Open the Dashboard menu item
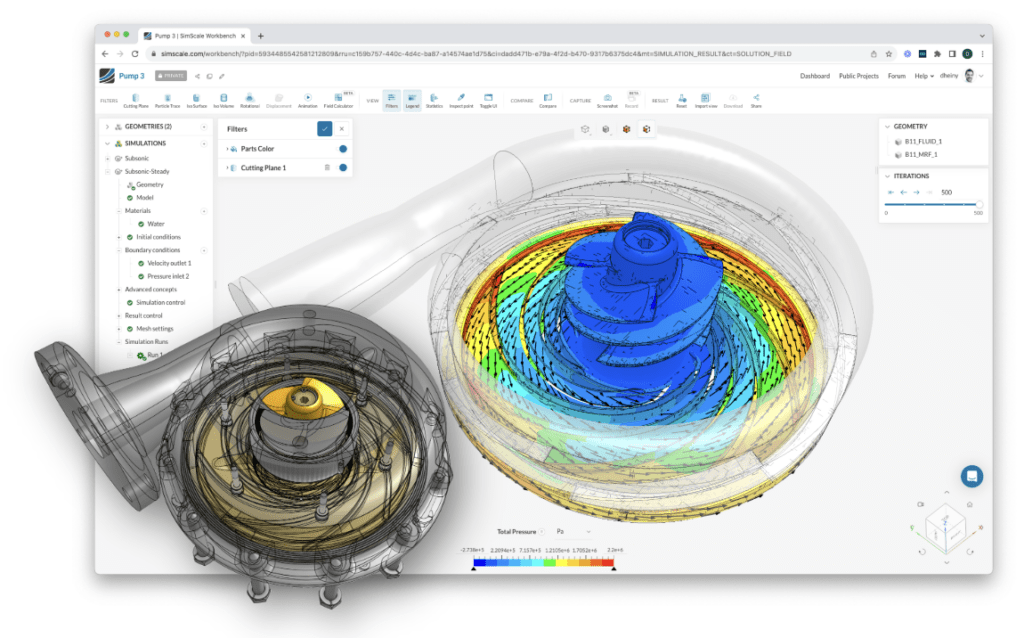This screenshot has height=638, width=1024. point(816,75)
